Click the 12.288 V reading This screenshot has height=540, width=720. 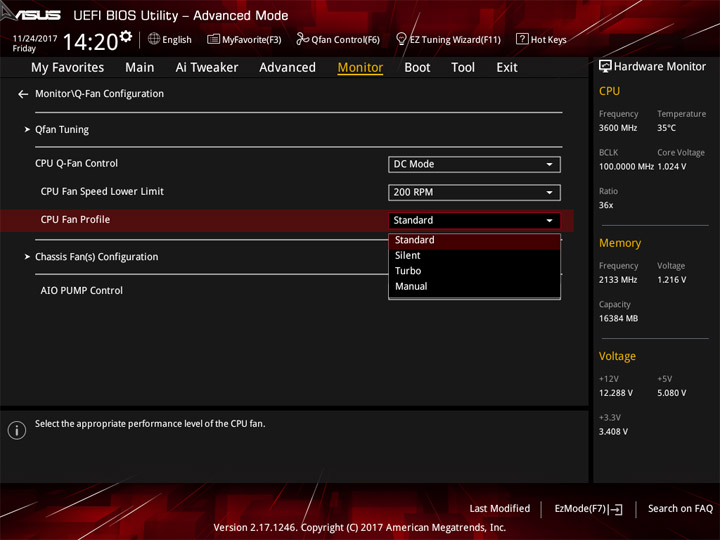616,393
